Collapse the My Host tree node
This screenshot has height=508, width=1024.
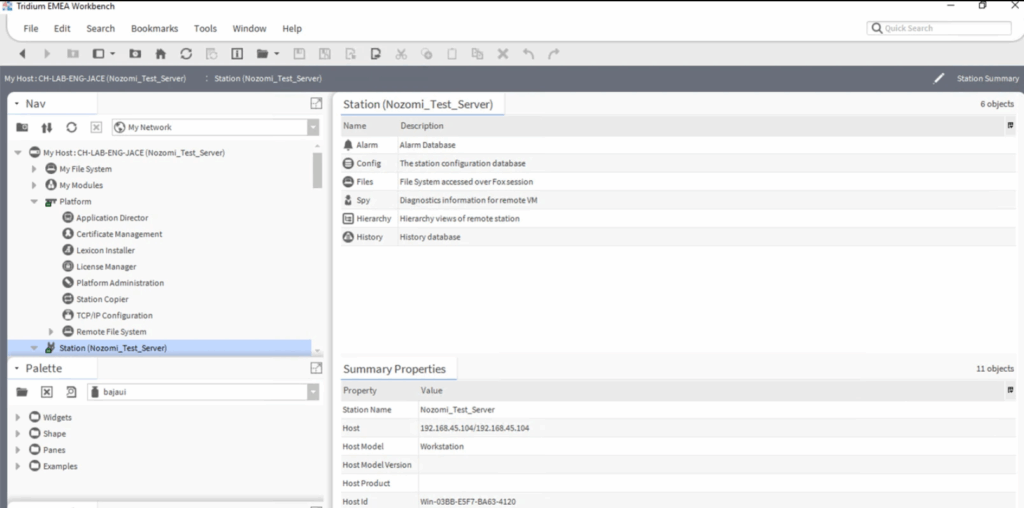(x=18, y=153)
